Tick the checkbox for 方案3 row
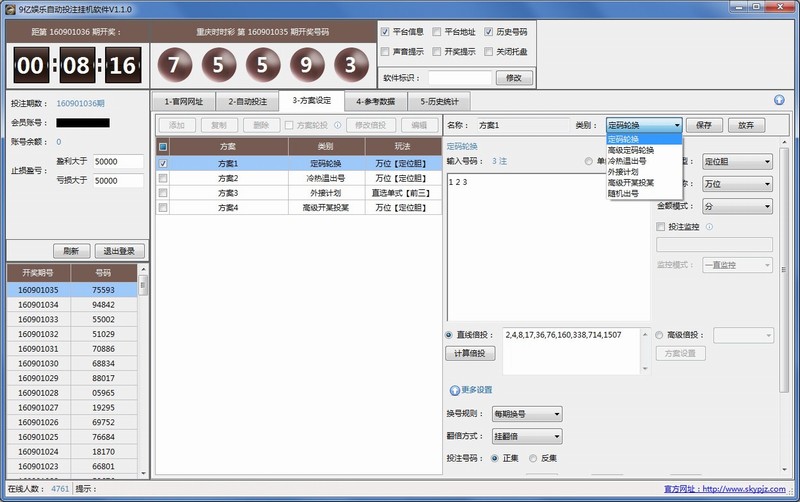The width and height of the screenshot is (800, 502). click(163, 192)
